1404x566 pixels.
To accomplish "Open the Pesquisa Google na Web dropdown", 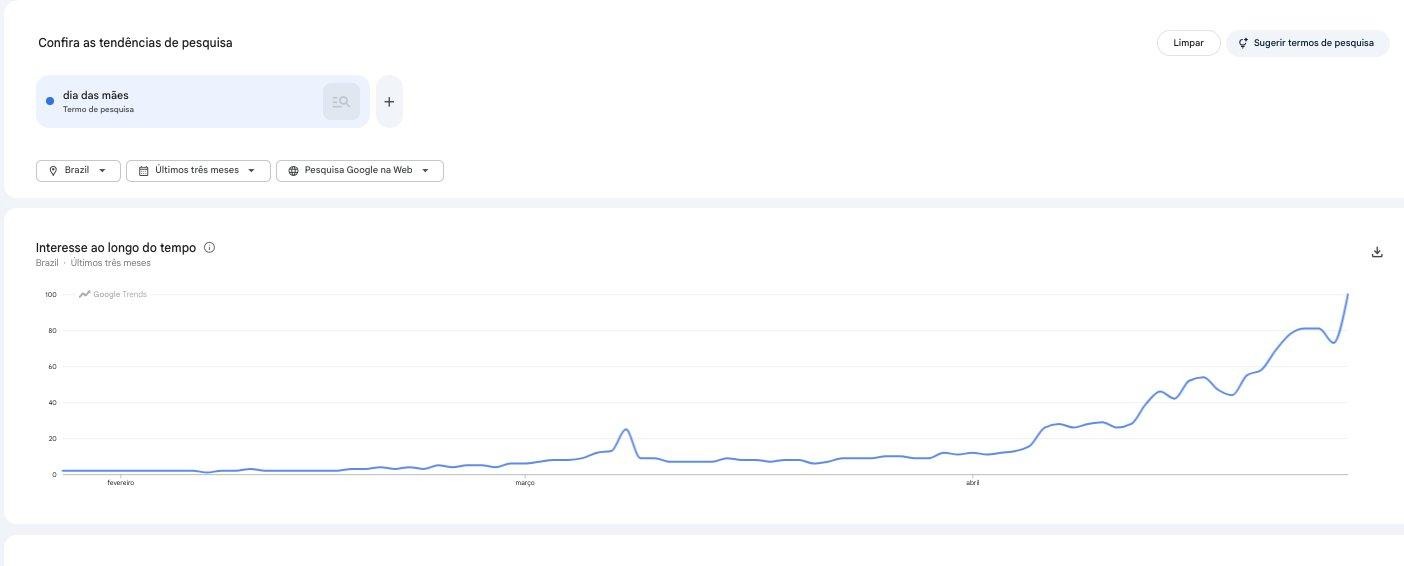I will (x=360, y=171).
